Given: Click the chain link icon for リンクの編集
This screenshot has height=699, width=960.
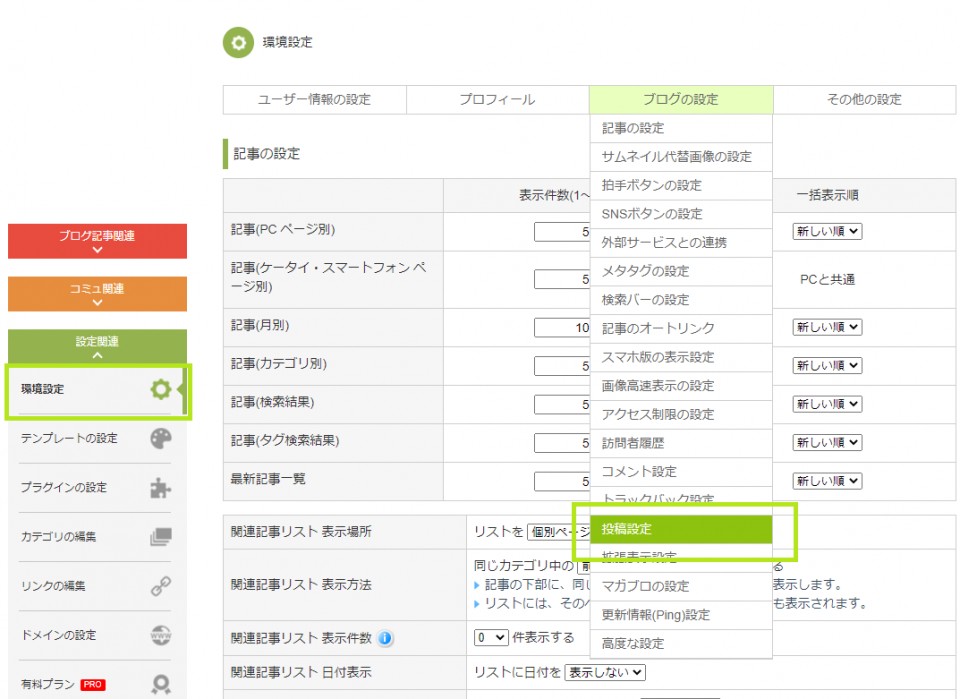Looking at the screenshot, I should point(161,586).
